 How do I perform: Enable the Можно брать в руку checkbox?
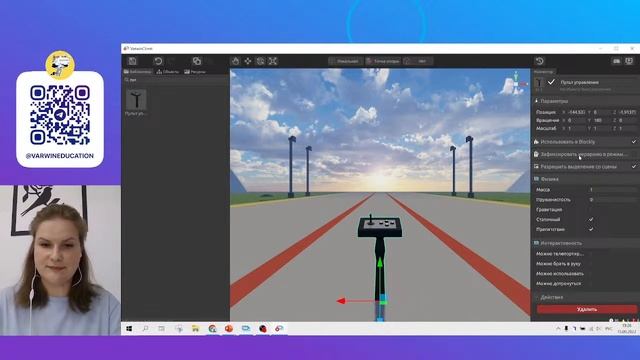point(591,264)
